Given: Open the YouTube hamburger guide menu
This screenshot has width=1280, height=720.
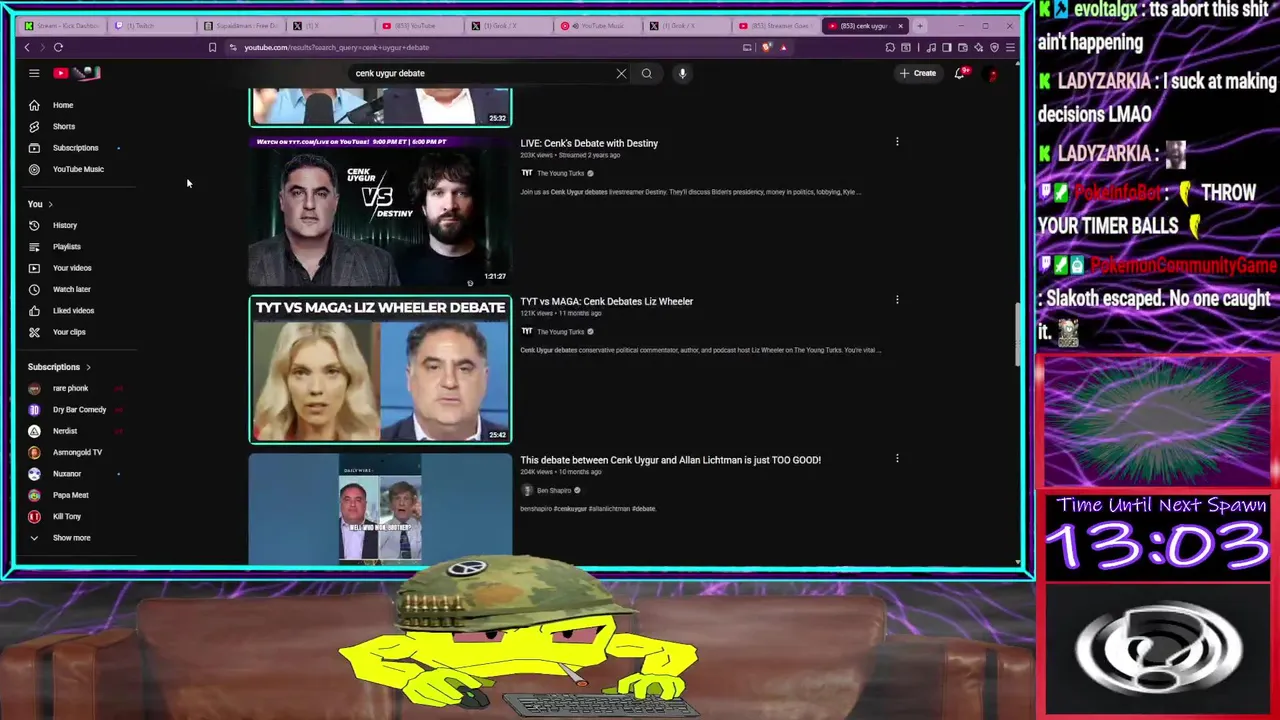Looking at the screenshot, I should point(34,73).
